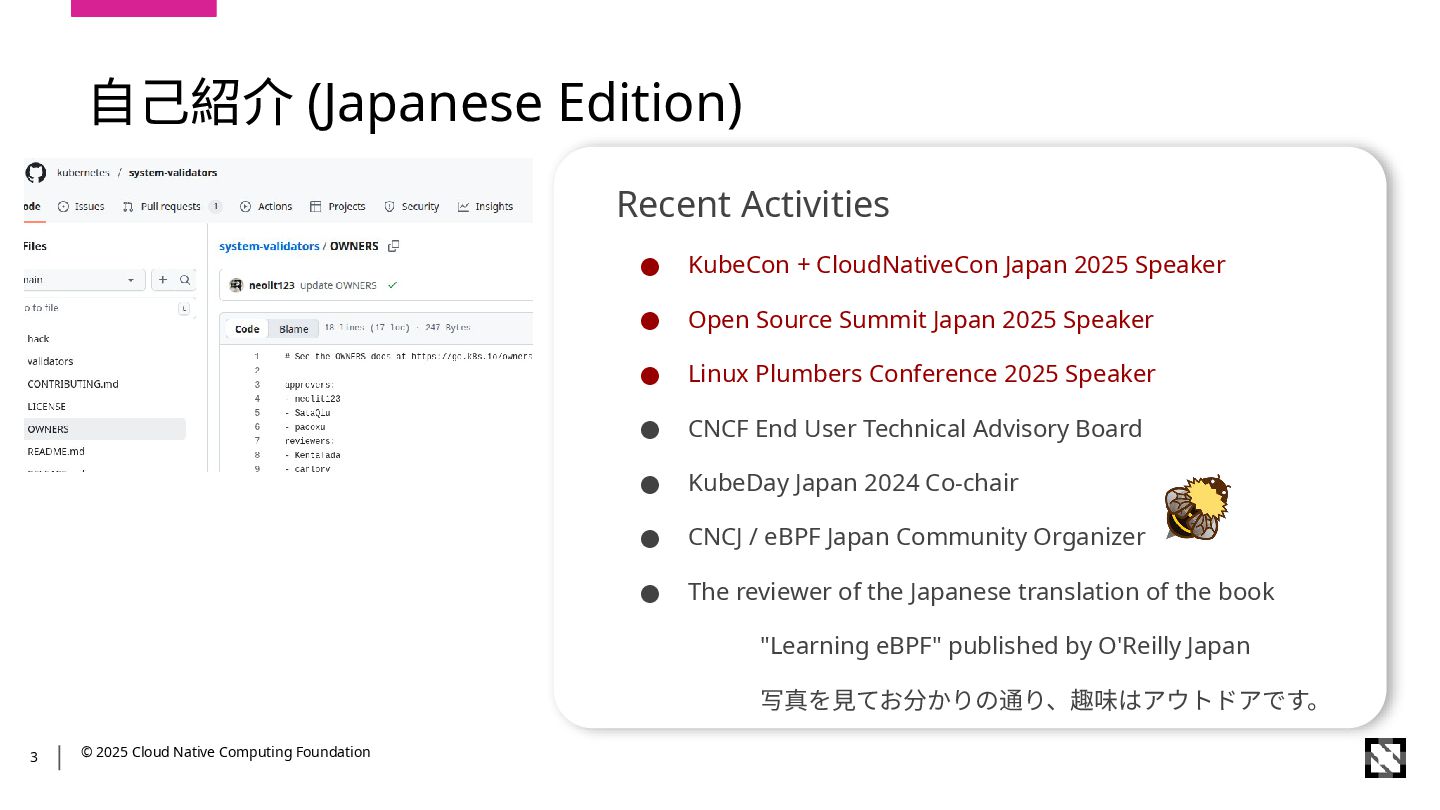Click the slide title 自己紹介 (Japanese Edition)

point(415,103)
